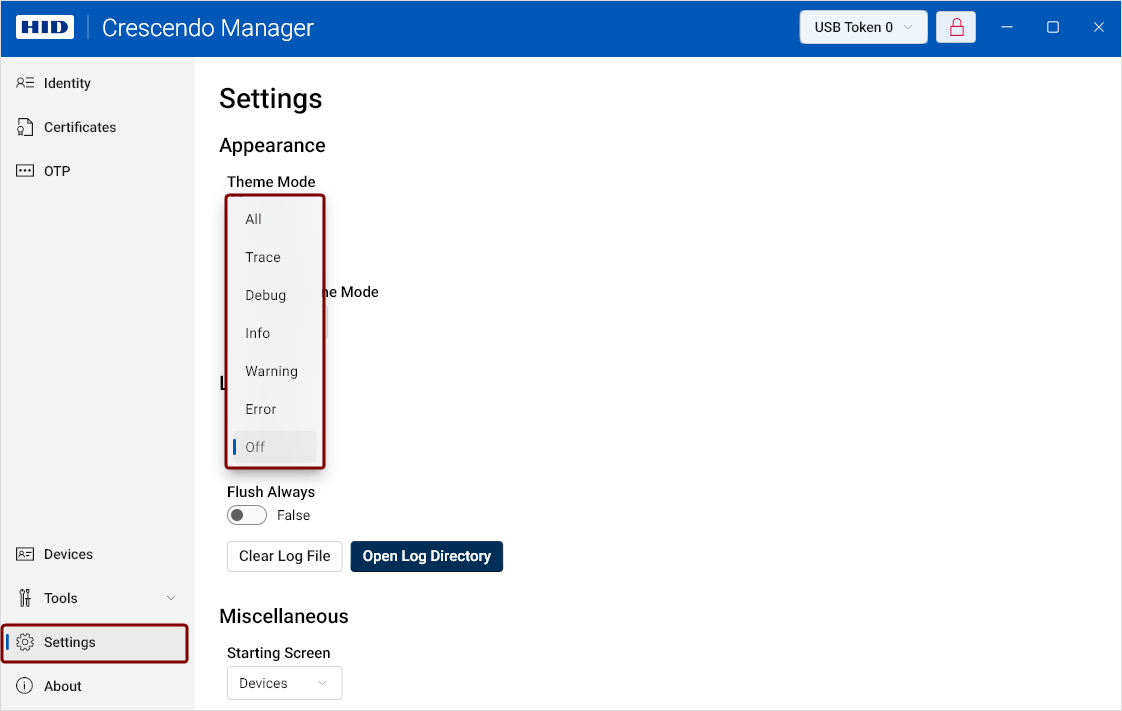Open the USB Token 0 dropdown
1122x711 pixels.
pyautogui.click(x=863, y=27)
